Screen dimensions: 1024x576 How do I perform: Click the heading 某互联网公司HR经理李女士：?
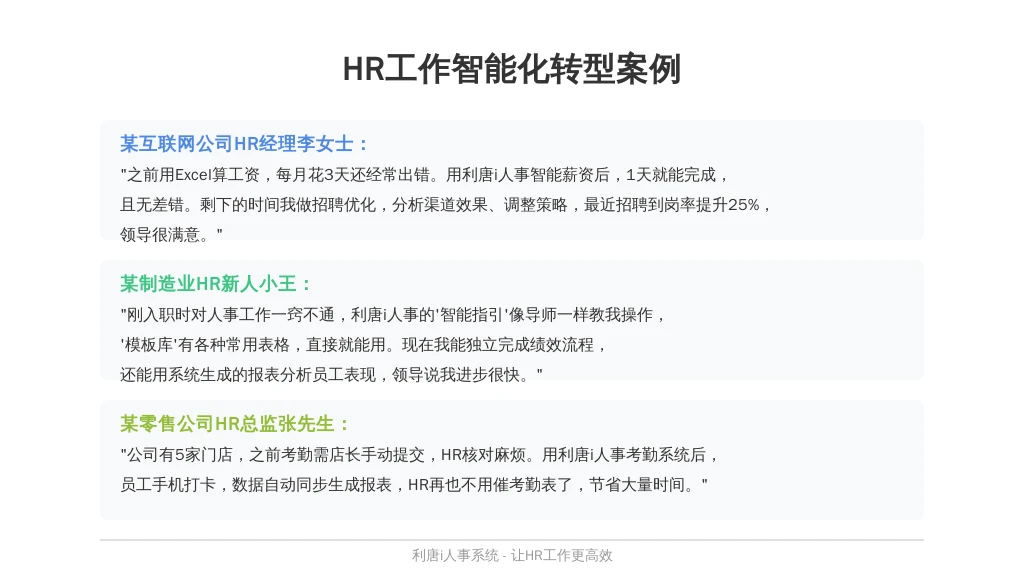coord(246,144)
